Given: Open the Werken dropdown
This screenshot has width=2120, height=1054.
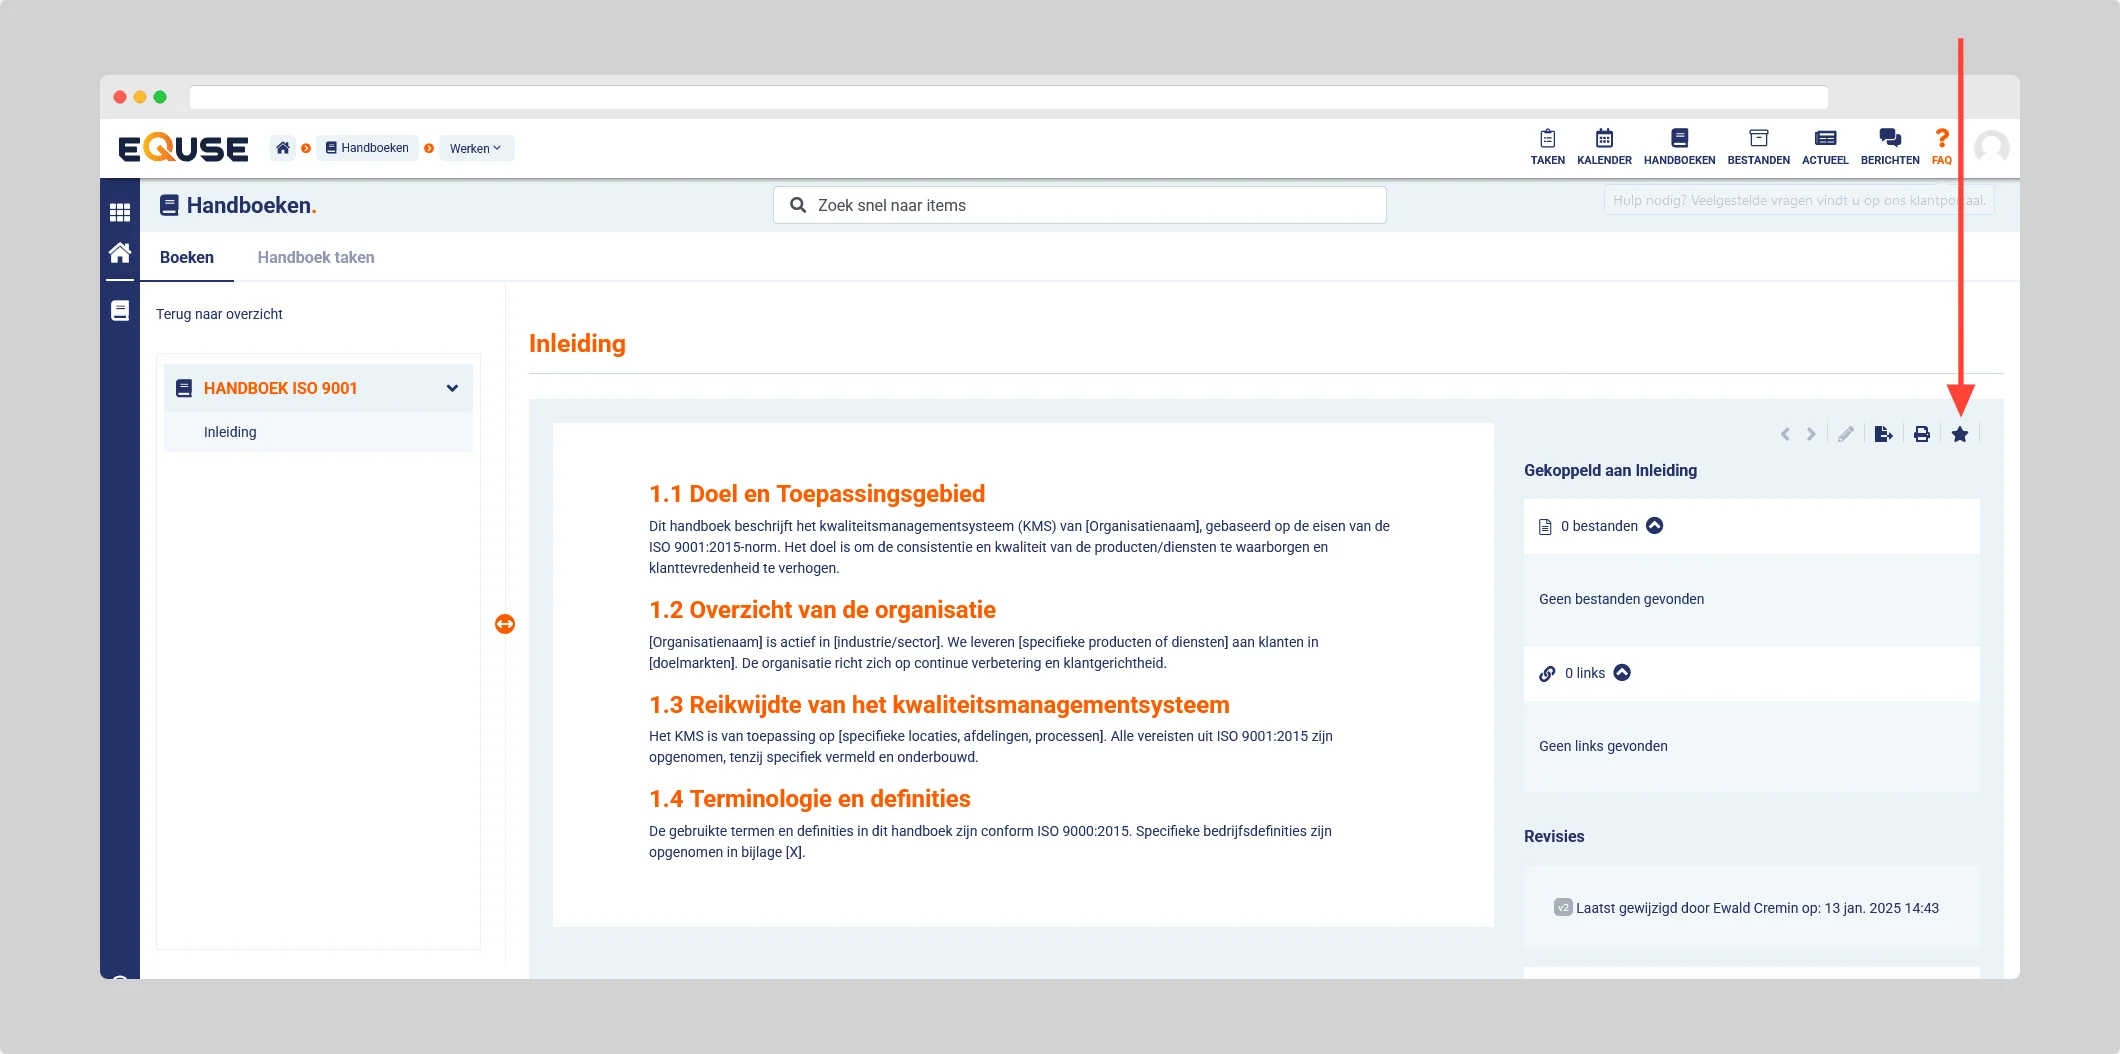Looking at the screenshot, I should [476, 148].
